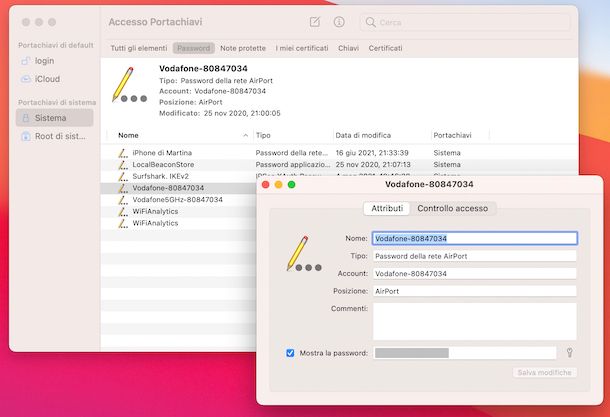The width and height of the screenshot is (610, 417).
Task: Select the Surfshark. IKEv2 row
Action: tap(178, 176)
